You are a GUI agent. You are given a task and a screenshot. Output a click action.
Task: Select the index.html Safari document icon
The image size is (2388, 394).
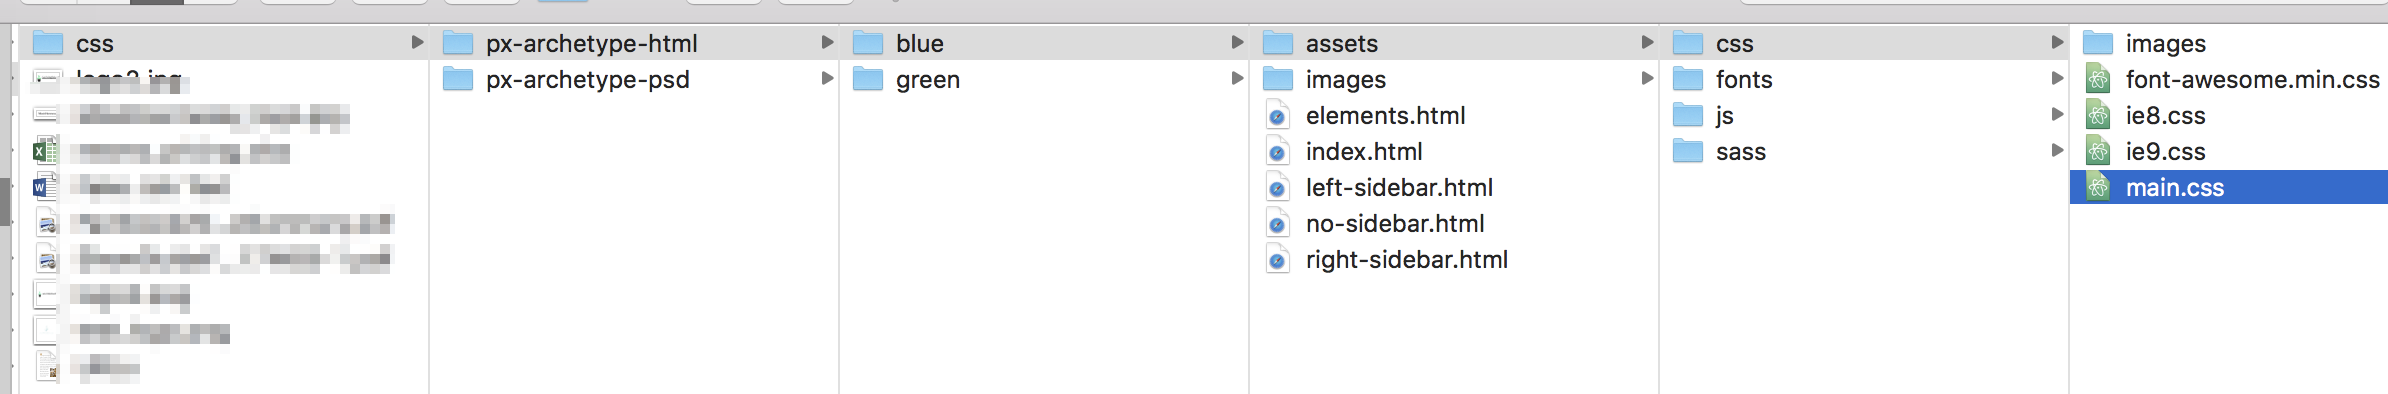[1277, 152]
